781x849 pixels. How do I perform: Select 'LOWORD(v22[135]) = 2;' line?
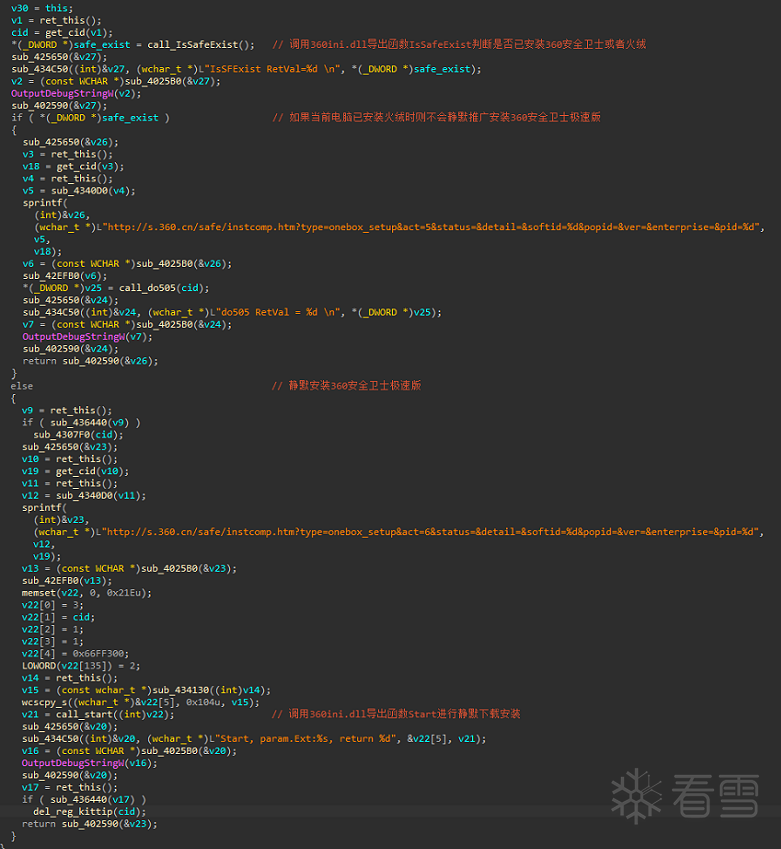click(81, 666)
